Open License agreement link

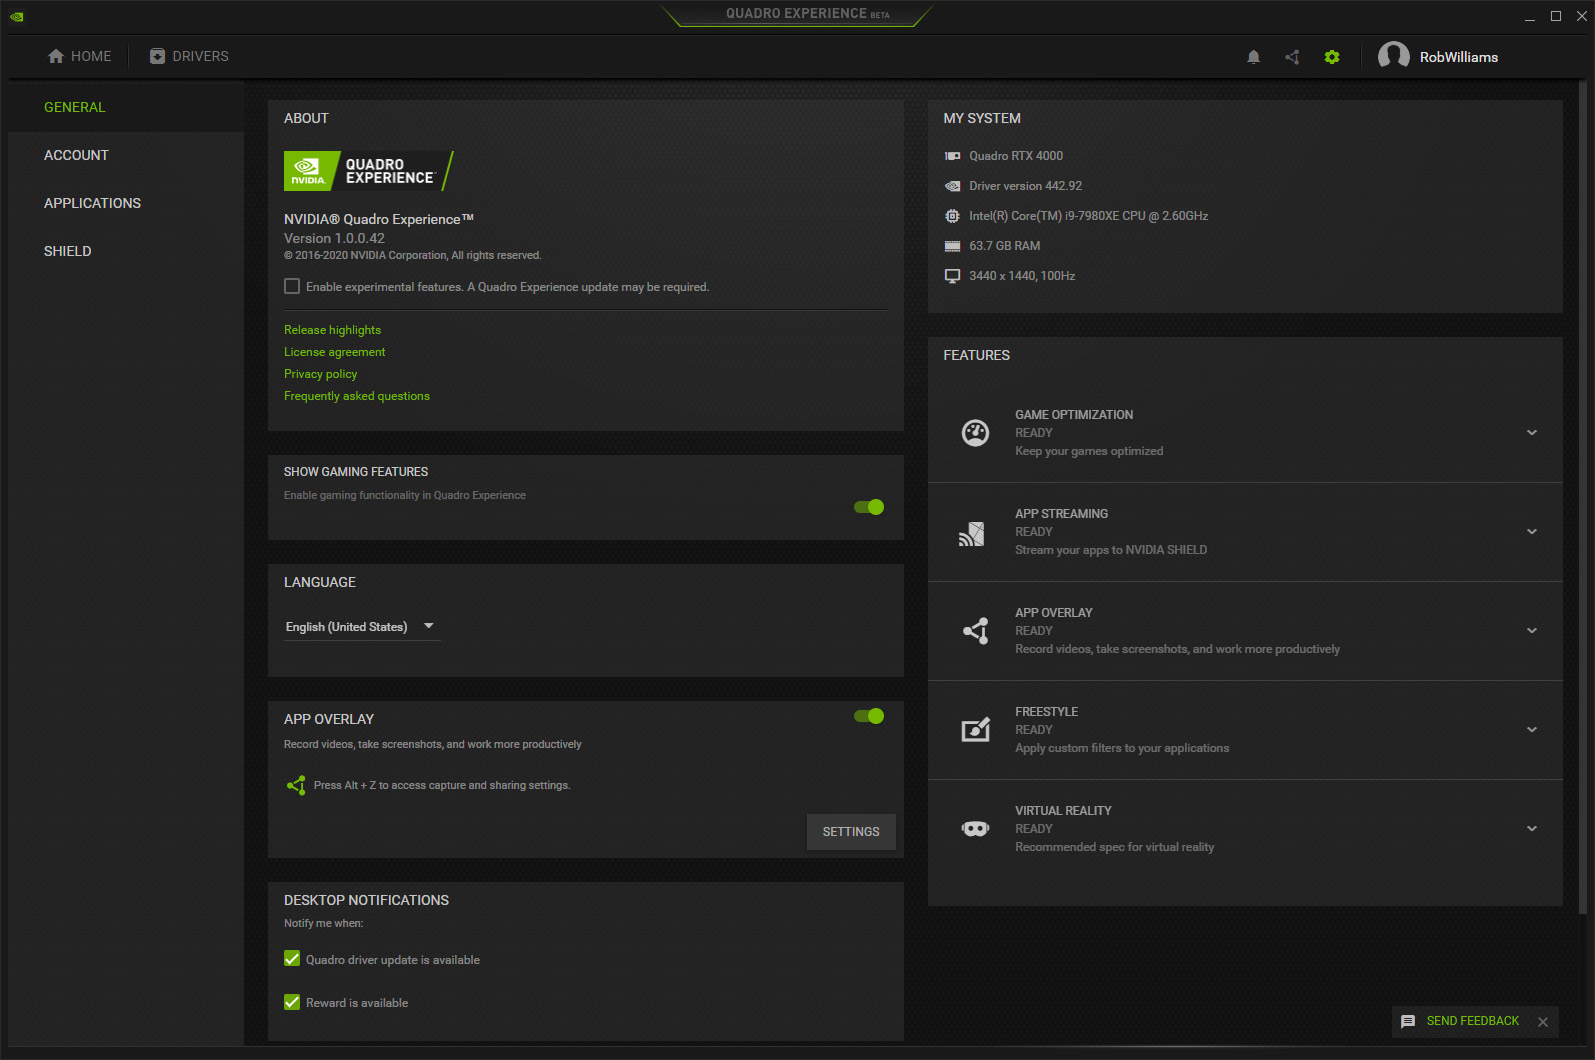click(x=334, y=352)
